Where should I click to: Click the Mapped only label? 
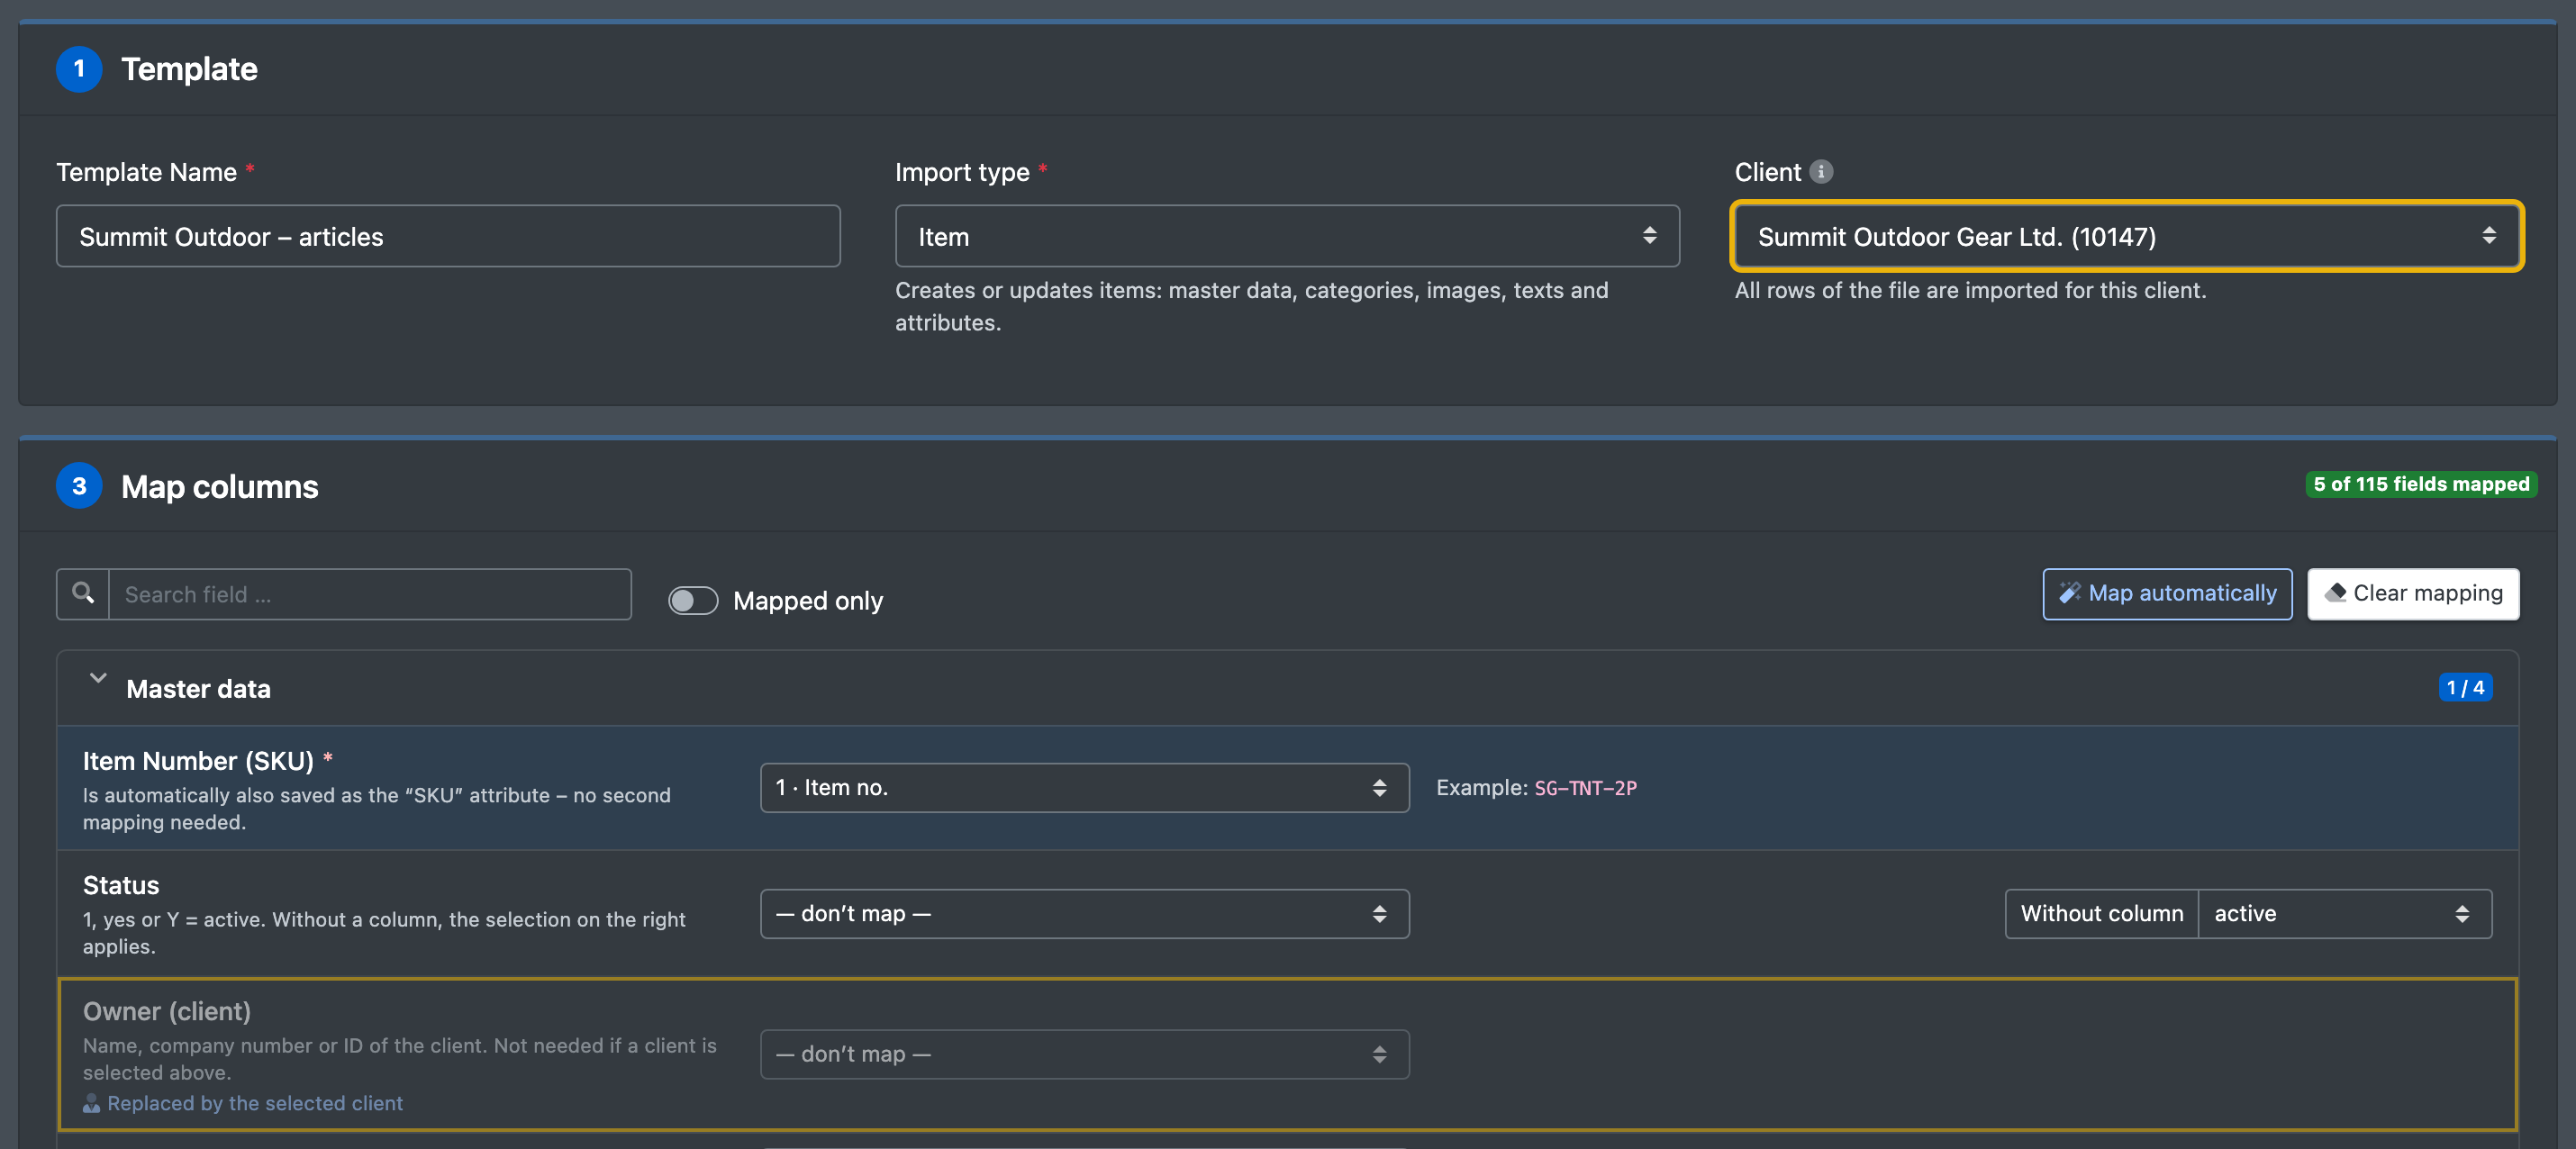(808, 601)
